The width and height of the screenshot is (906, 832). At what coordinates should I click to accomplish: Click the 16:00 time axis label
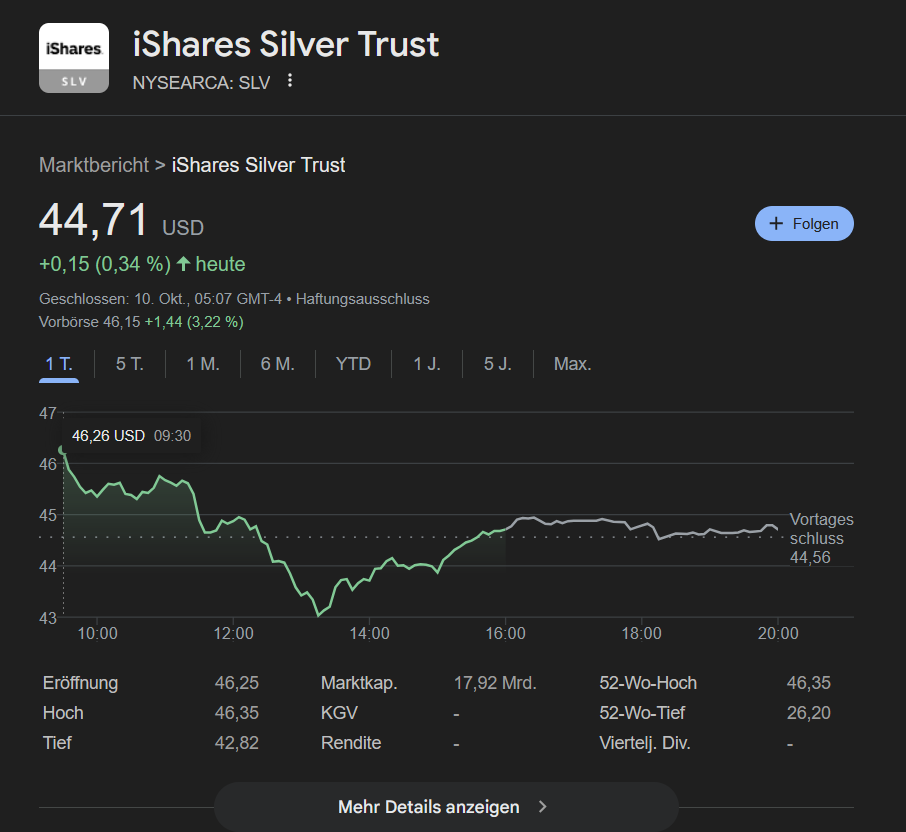pyautogui.click(x=506, y=633)
